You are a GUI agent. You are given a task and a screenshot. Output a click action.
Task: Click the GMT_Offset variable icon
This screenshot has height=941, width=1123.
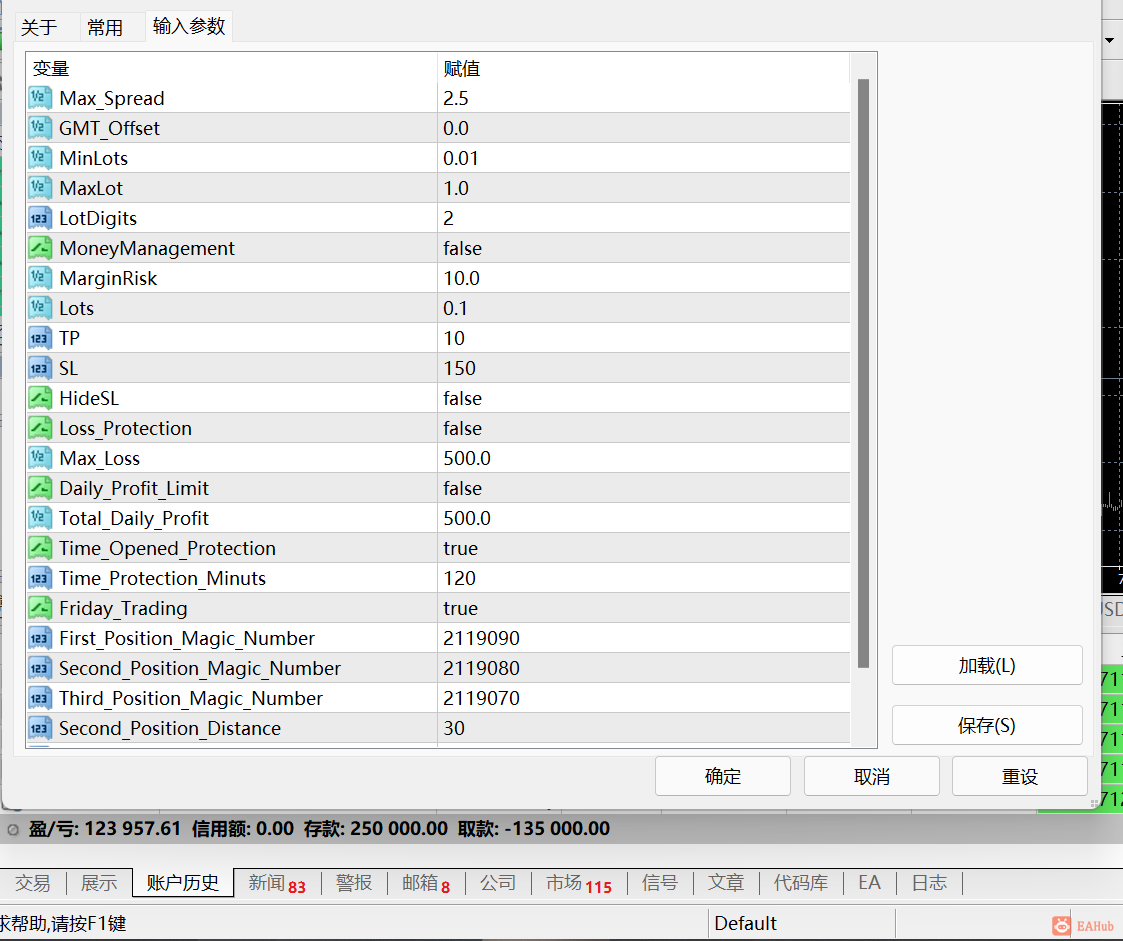tap(40, 127)
